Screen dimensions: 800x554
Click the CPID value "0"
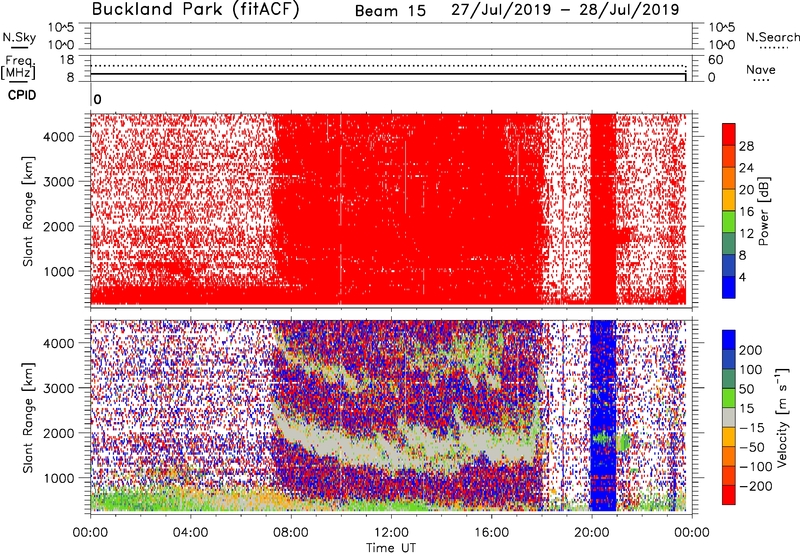97,100
